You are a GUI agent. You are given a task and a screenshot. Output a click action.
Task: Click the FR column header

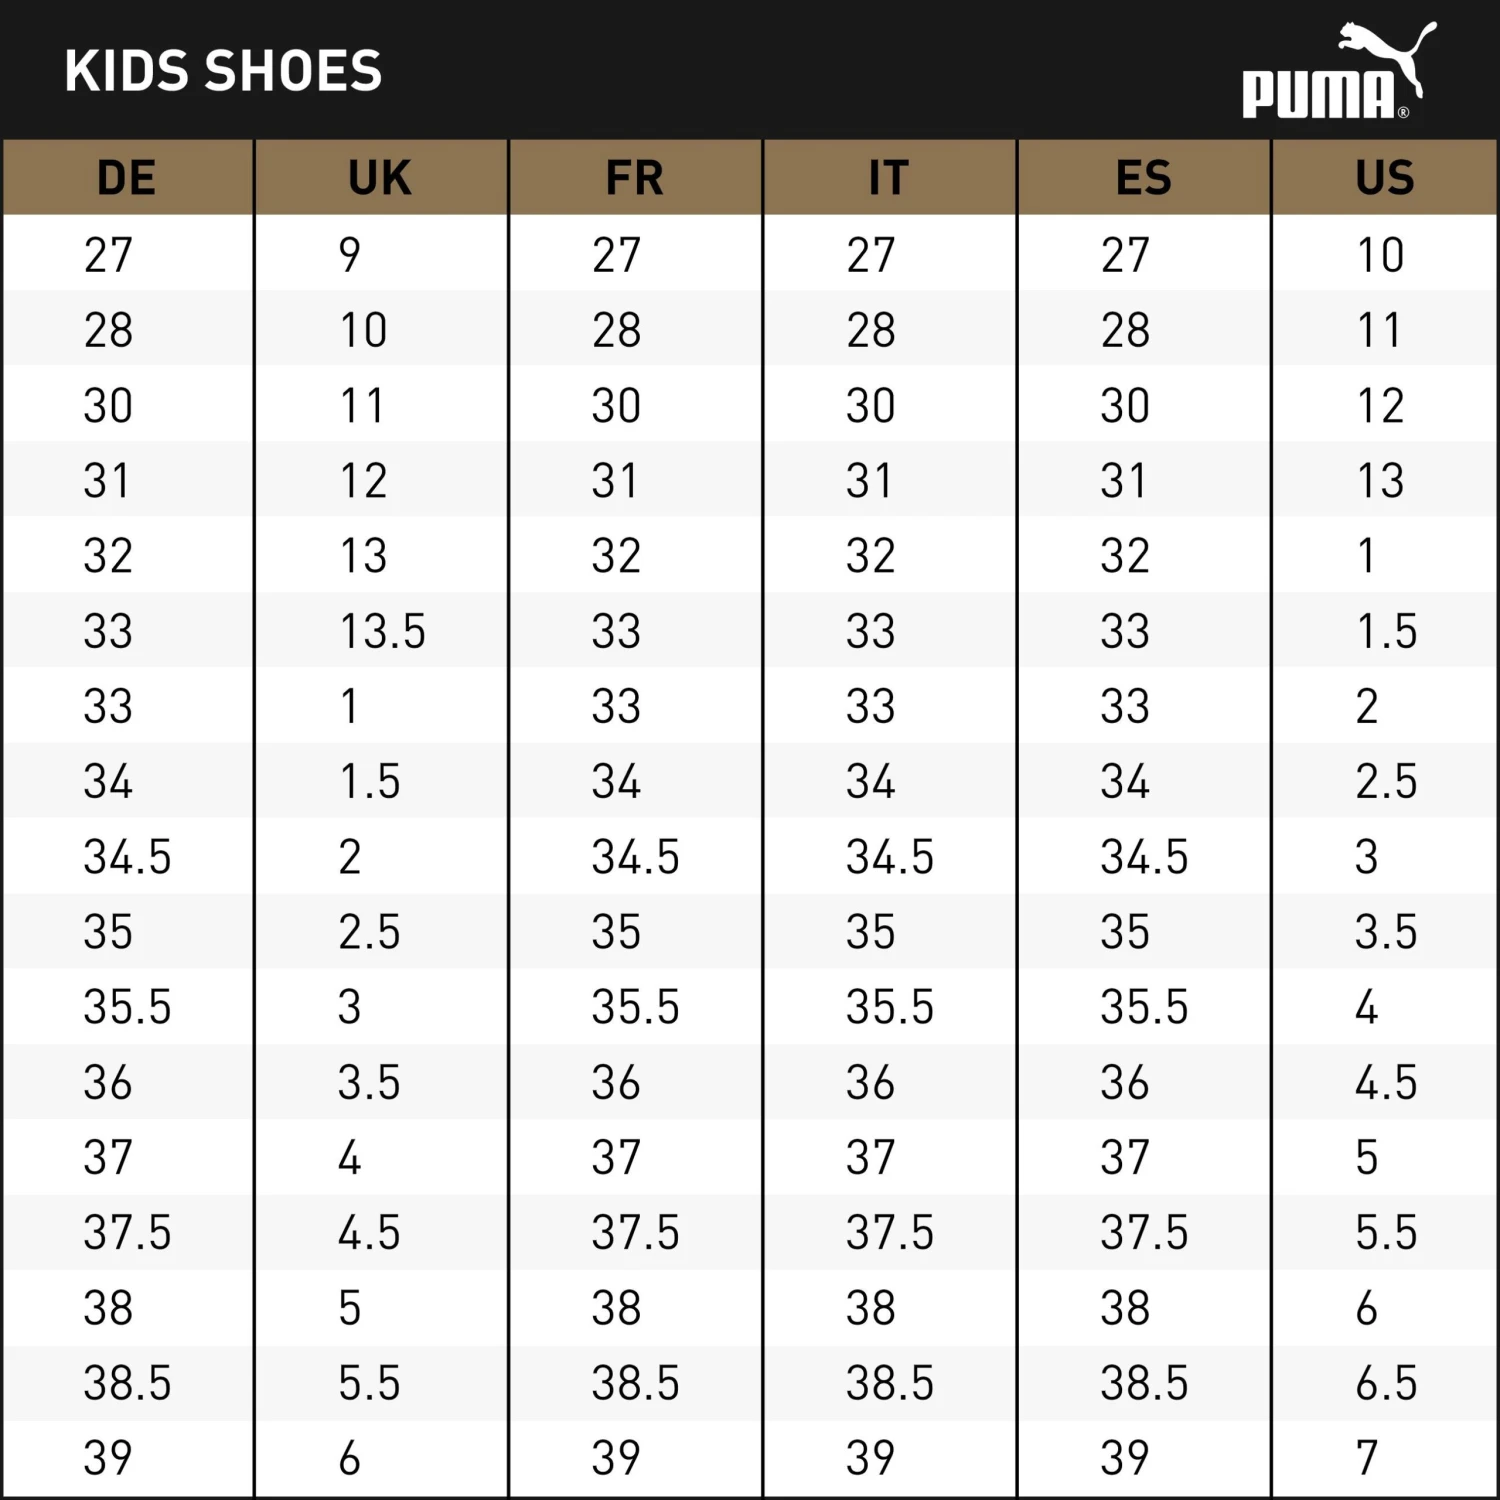tap(634, 178)
